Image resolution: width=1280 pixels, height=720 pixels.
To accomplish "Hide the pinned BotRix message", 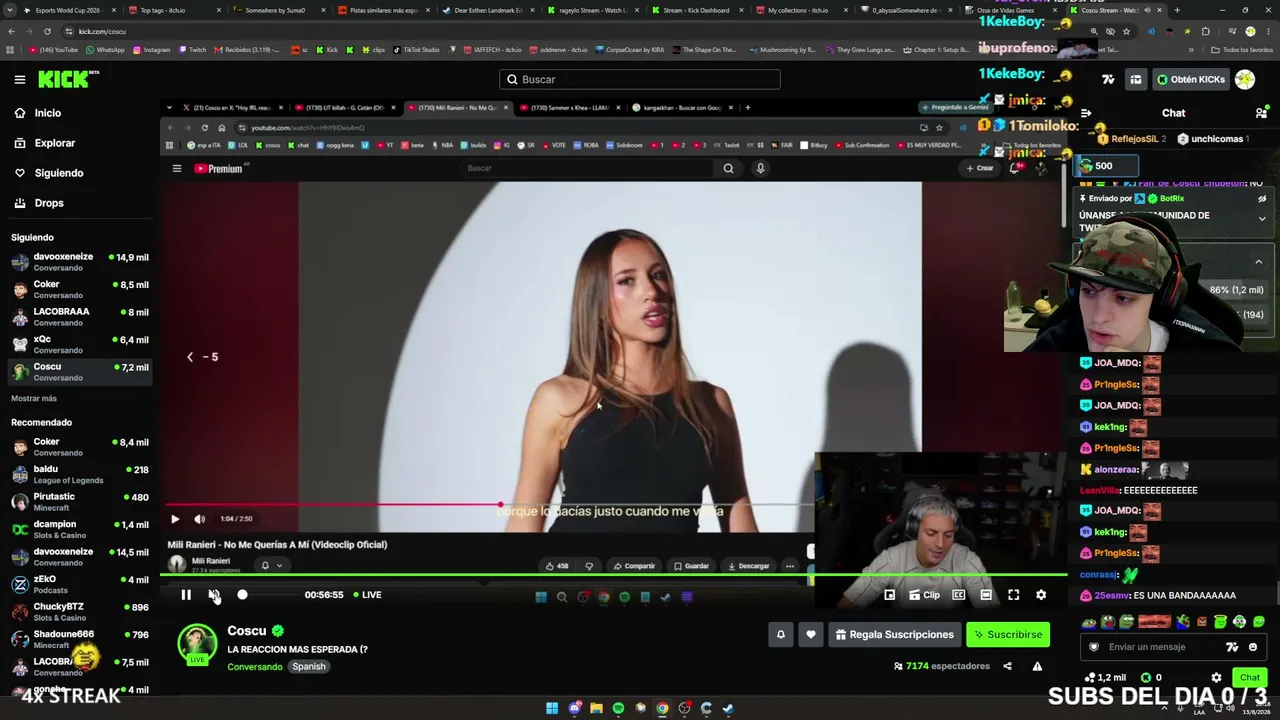I will click(1262, 199).
